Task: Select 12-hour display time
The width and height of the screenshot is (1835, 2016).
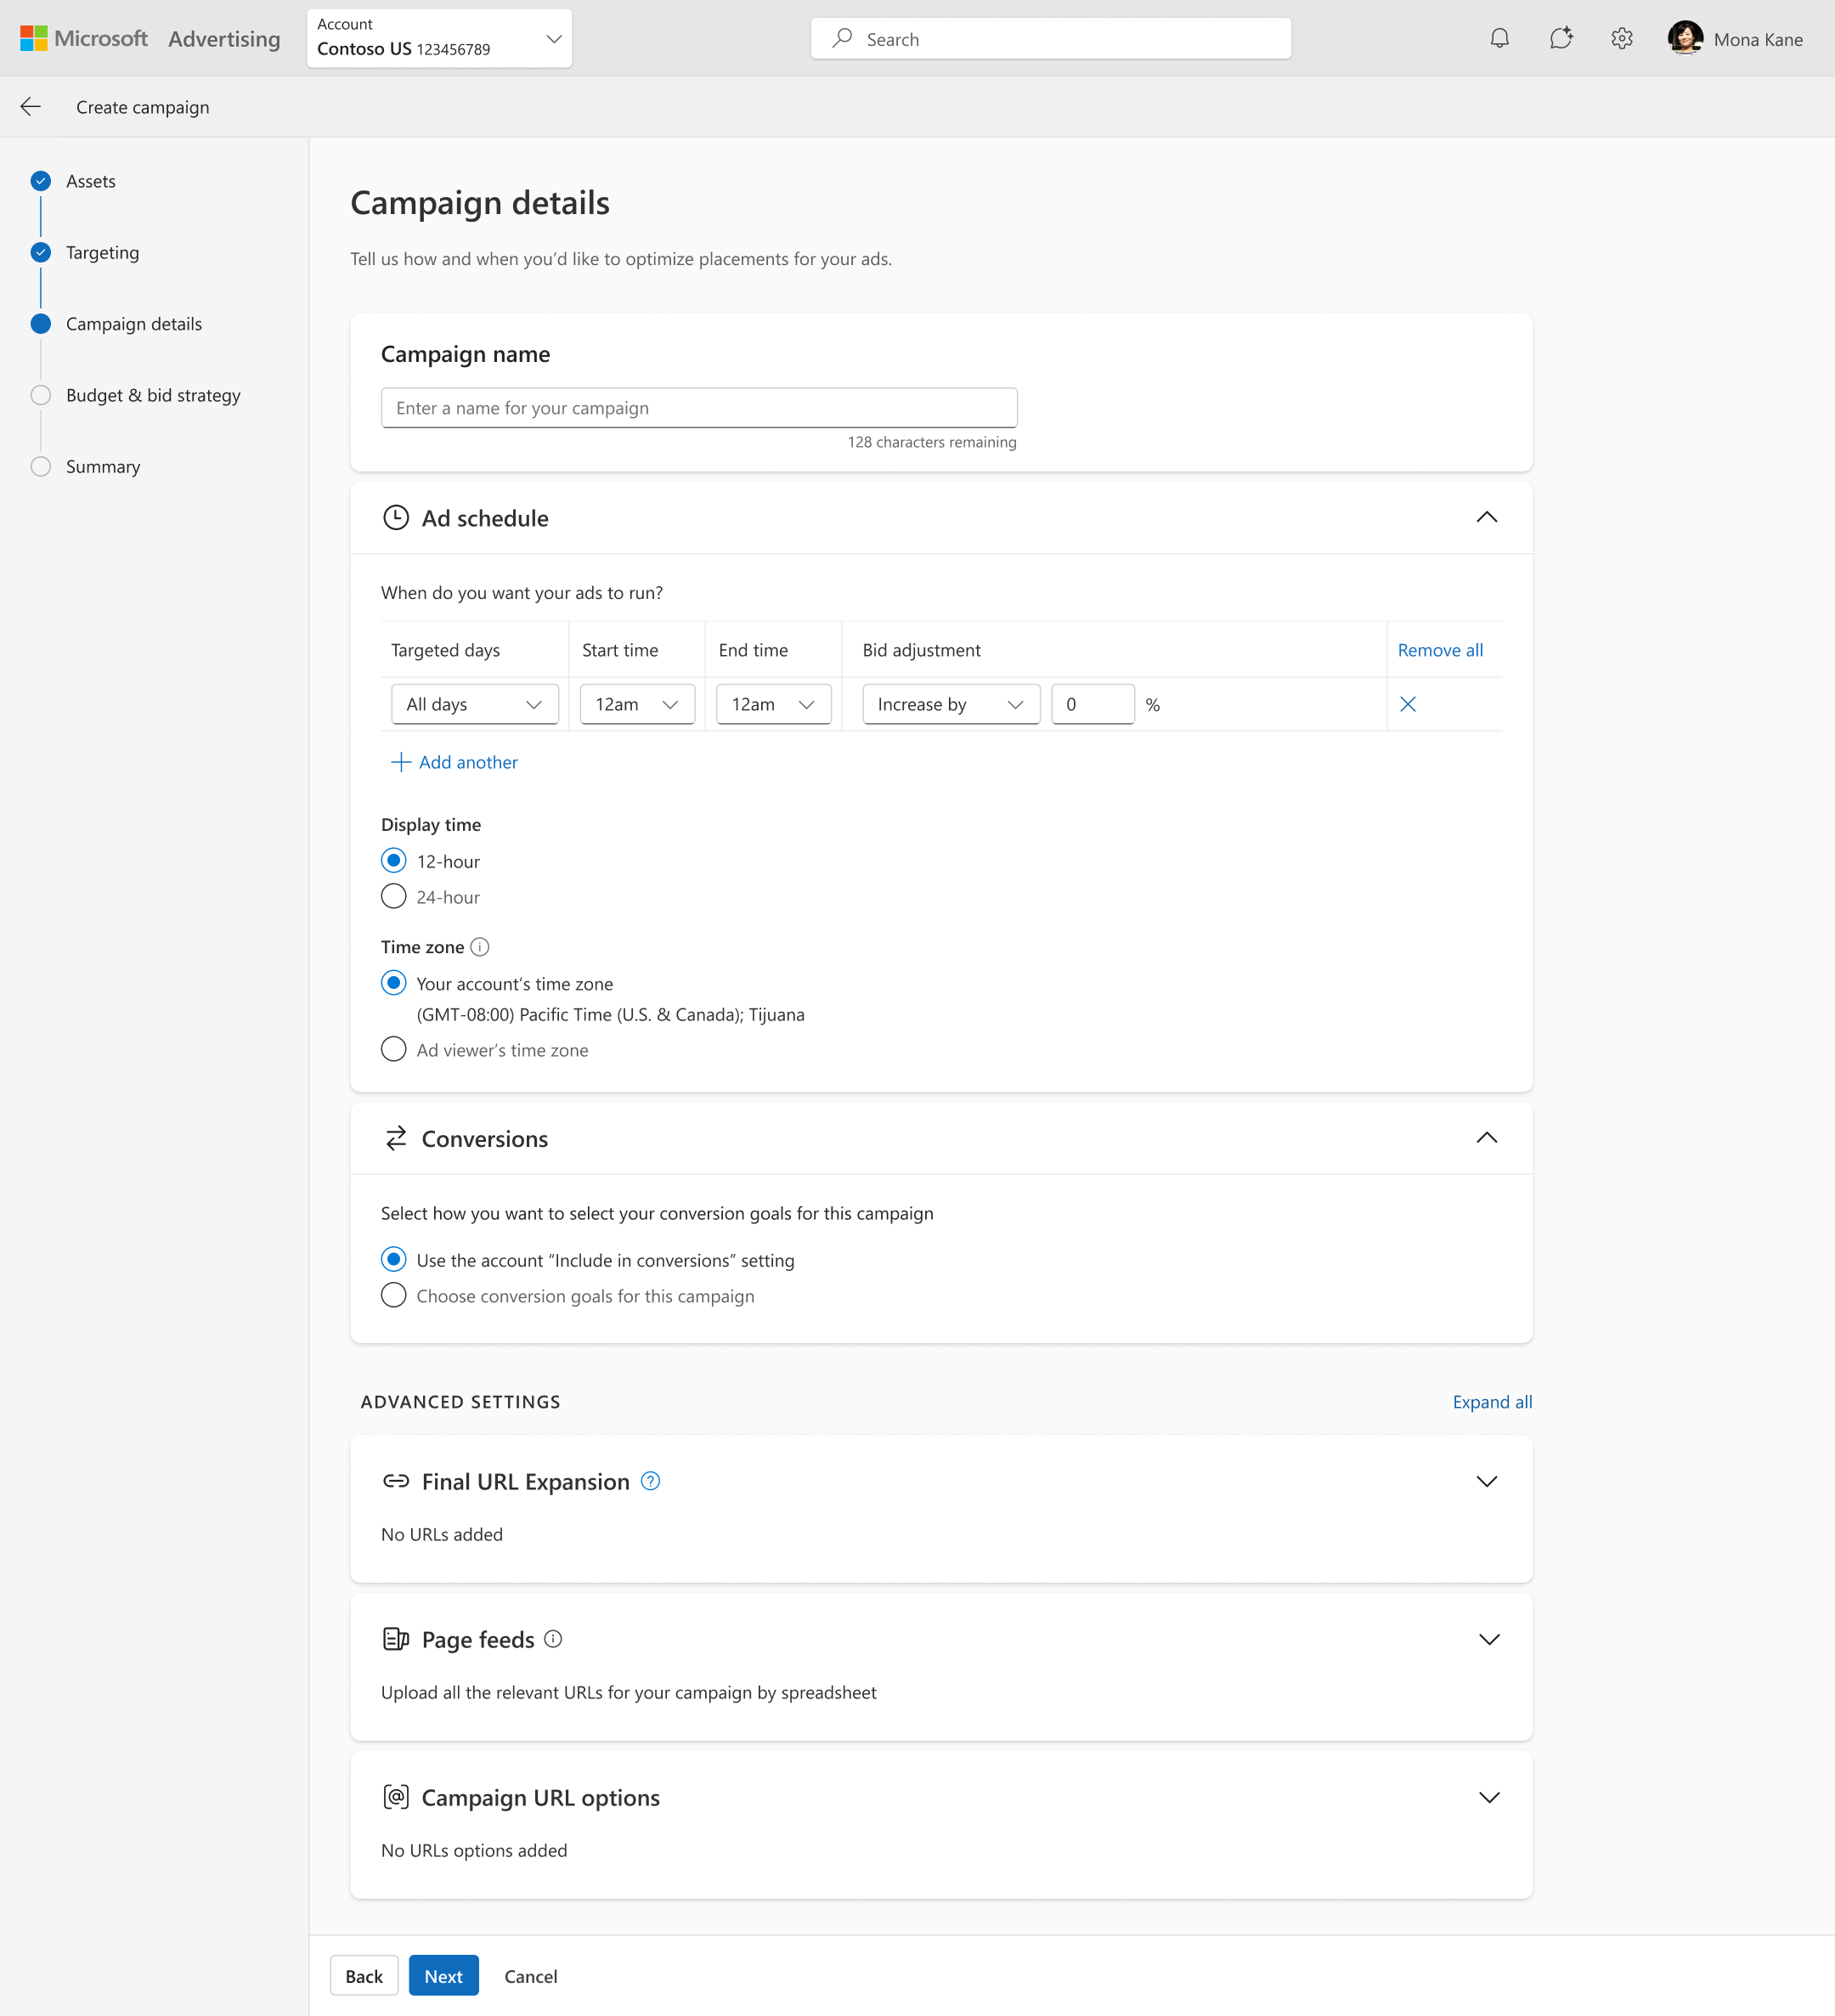Action: [x=394, y=860]
